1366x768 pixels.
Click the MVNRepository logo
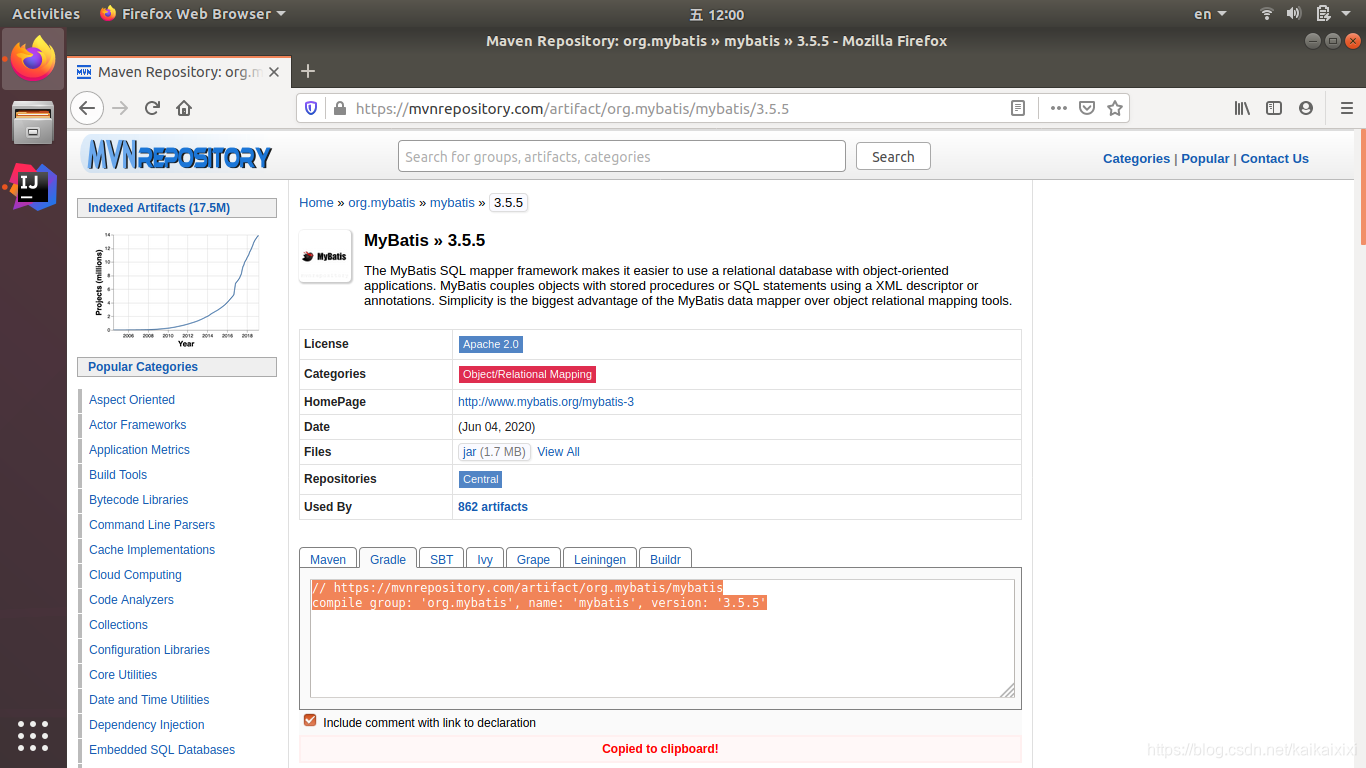tap(177, 156)
